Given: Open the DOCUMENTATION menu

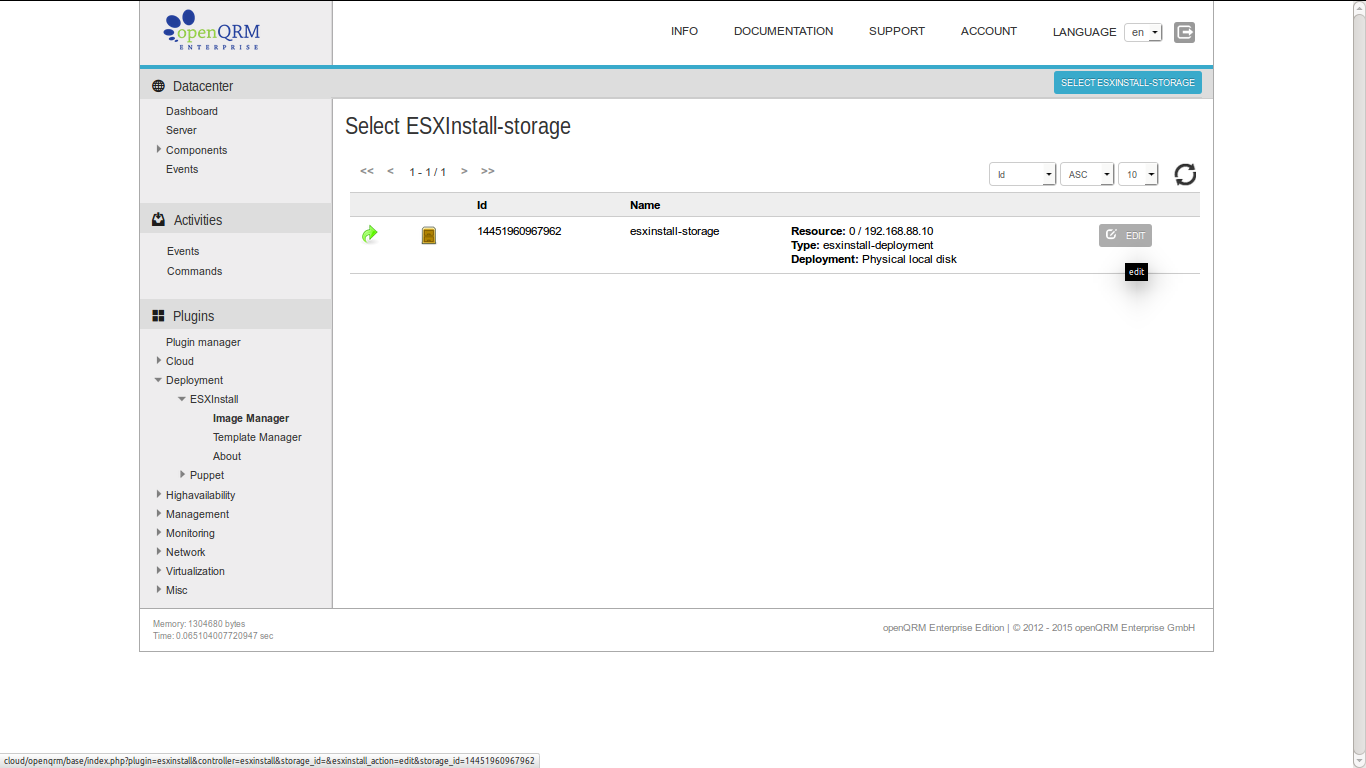Looking at the screenshot, I should click(783, 32).
